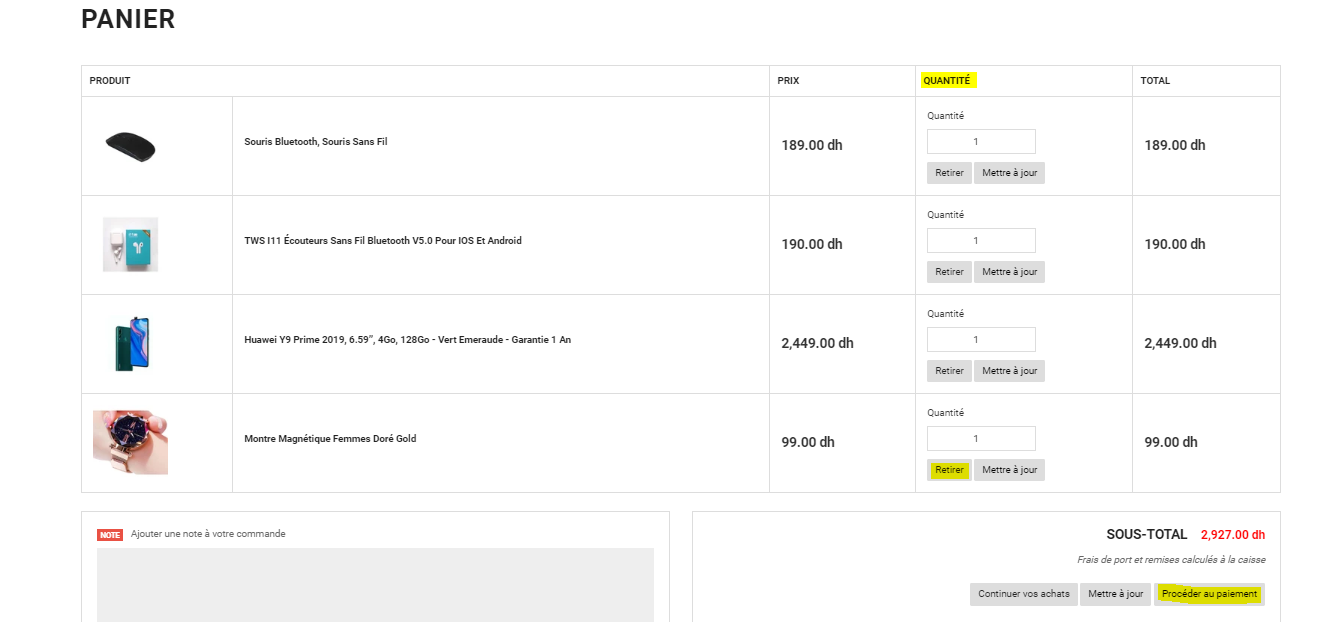Update quantity for TWS I11 earbuds
Screen dimensions: 1331x622
pyautogui.click(x=1009, y=272)
